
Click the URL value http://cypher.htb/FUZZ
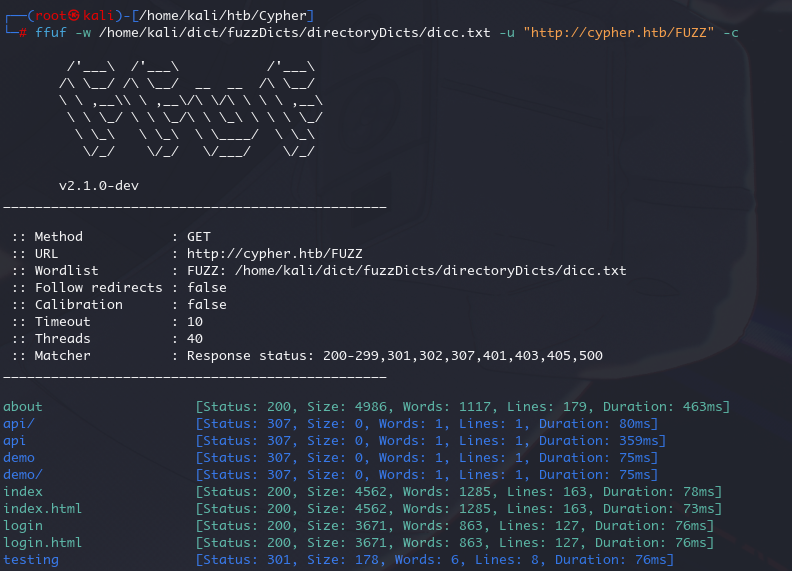[x=275, y=254]
